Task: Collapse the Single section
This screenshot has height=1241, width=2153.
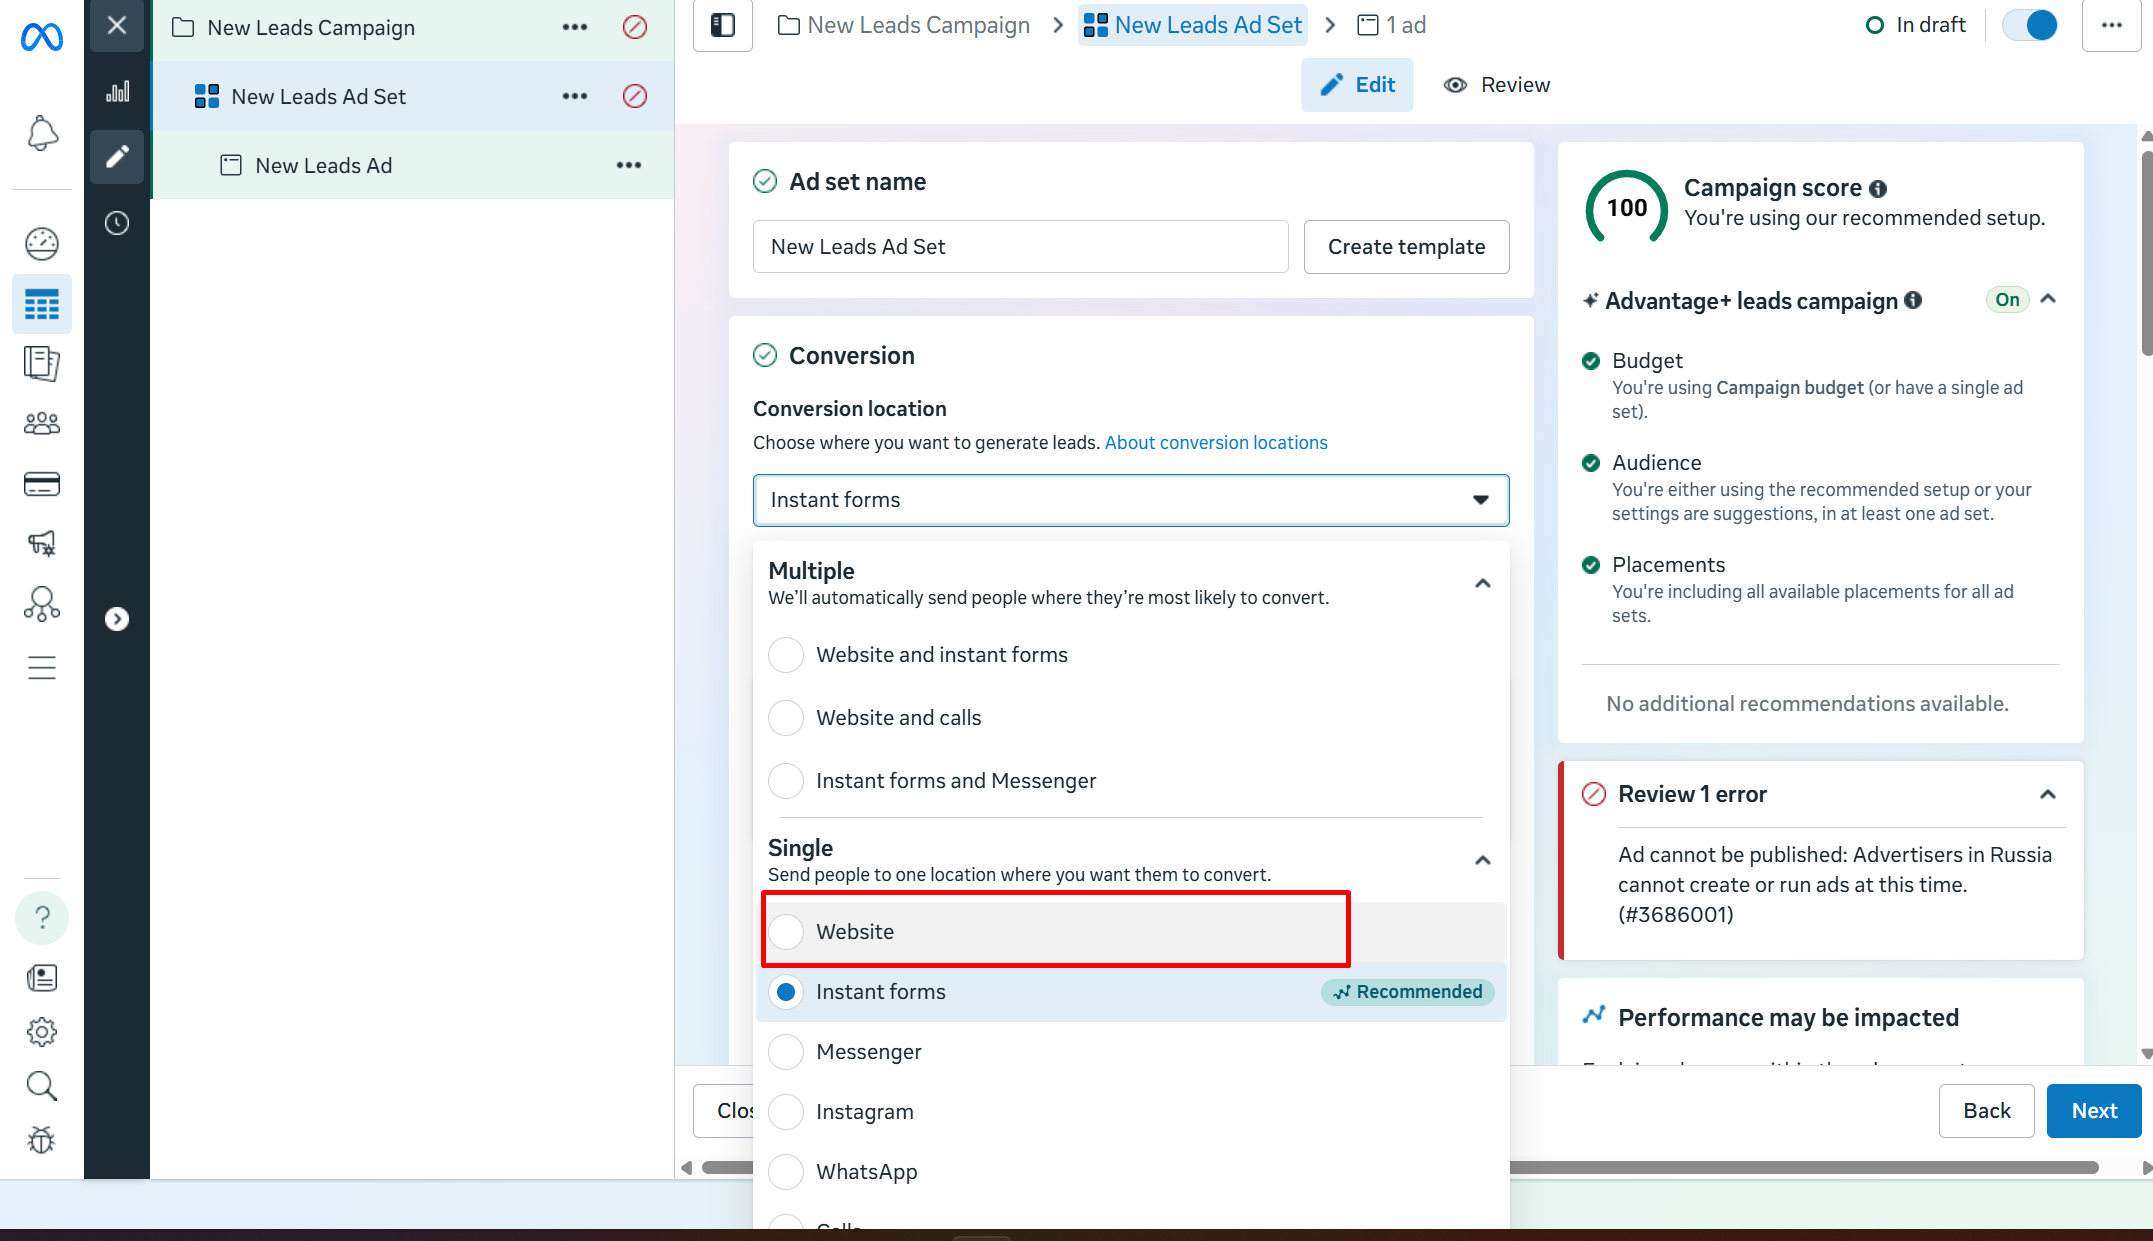Action: coord(1483,861)
